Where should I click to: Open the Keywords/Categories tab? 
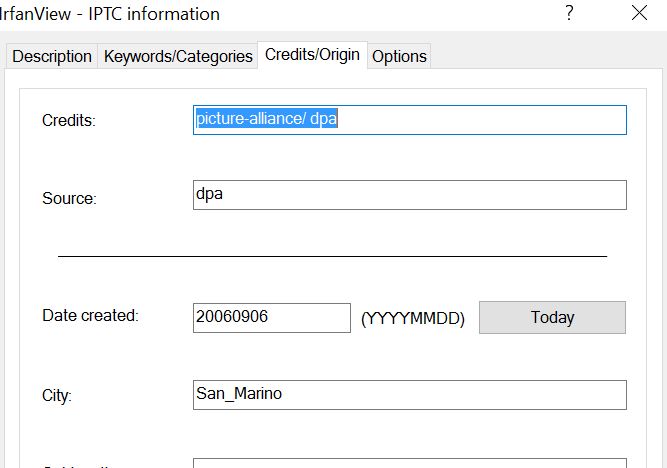pyautogui.click(x=178, y=56)
